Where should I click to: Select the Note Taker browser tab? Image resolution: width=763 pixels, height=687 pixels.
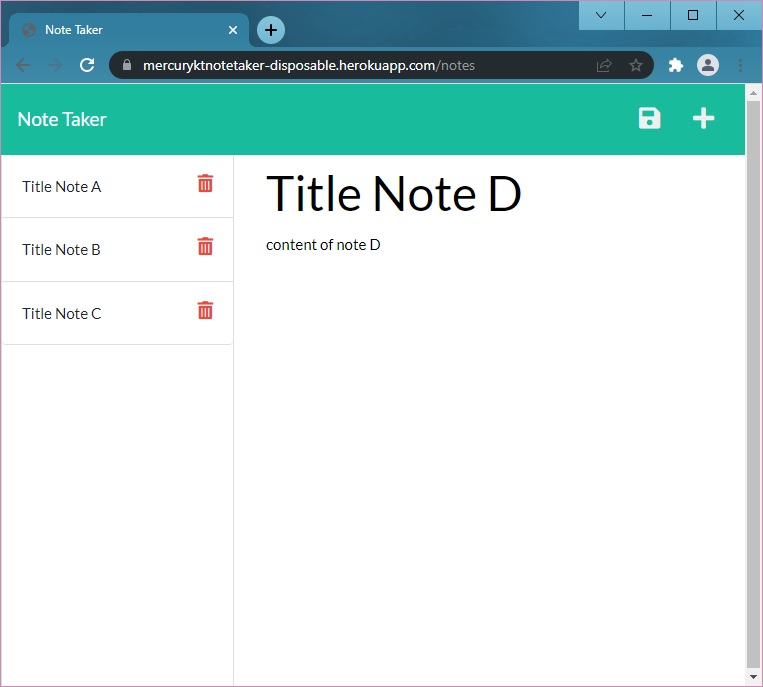129,30
